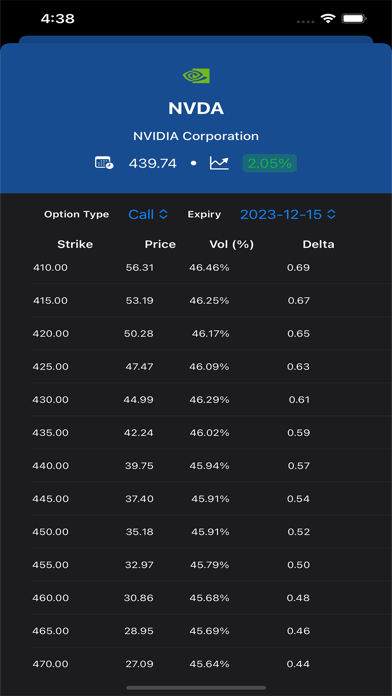Image resolution: width=392 pixels, height=696 pixels.
Task: Tap the 53.19 price value
Action: 139,301
